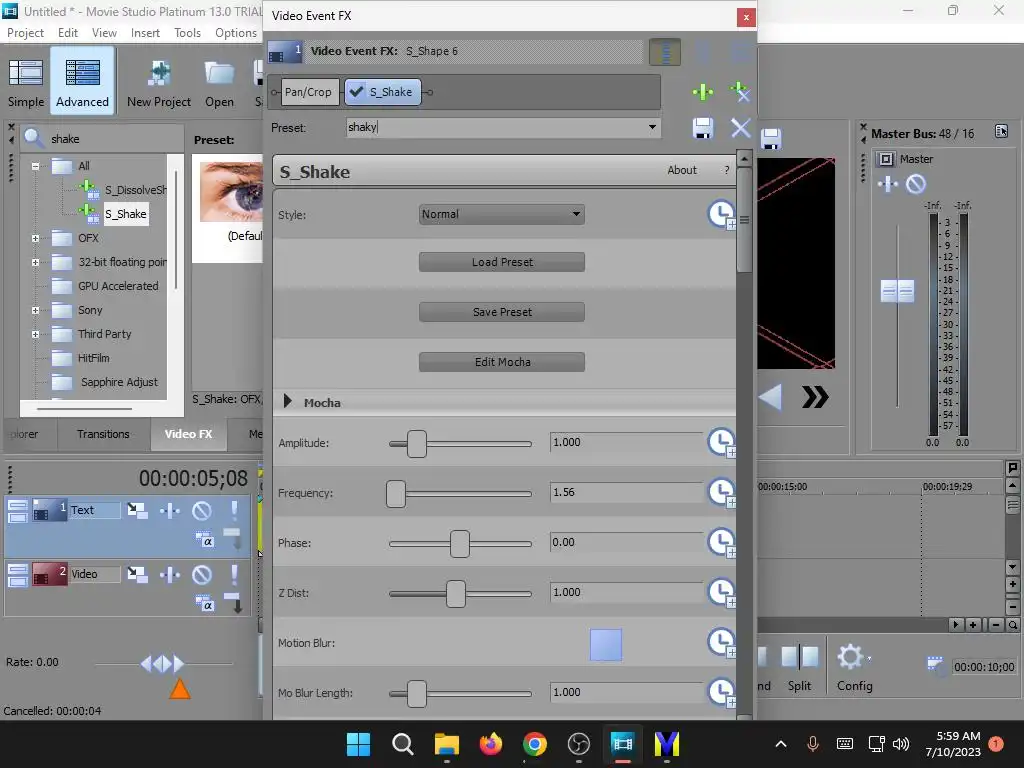
Task: Open Chrome from the taskbar
Action: [x=534, y=744]
